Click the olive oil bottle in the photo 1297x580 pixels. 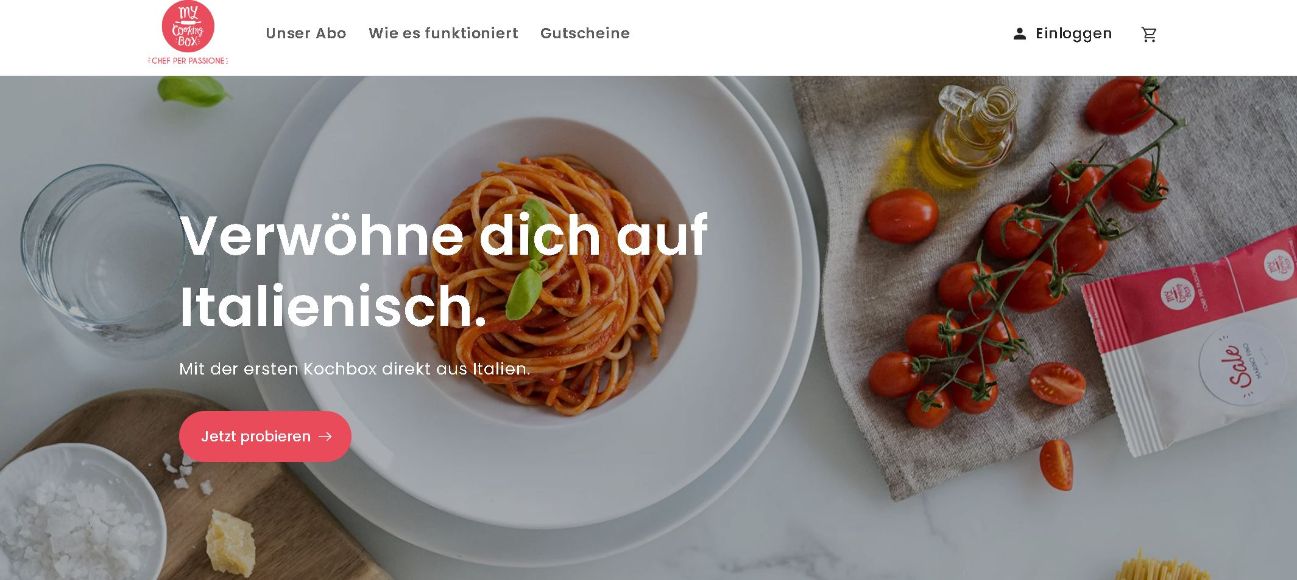point(965,135)
